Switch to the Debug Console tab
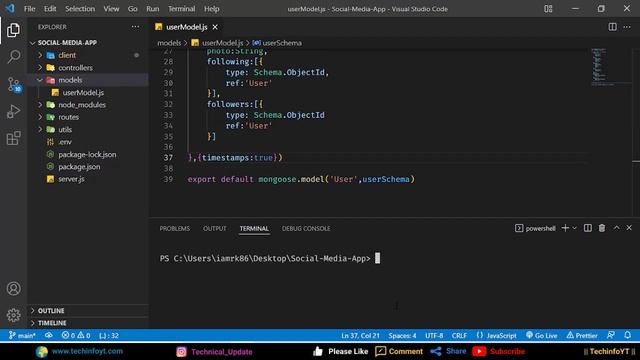 tap(306, 229)
